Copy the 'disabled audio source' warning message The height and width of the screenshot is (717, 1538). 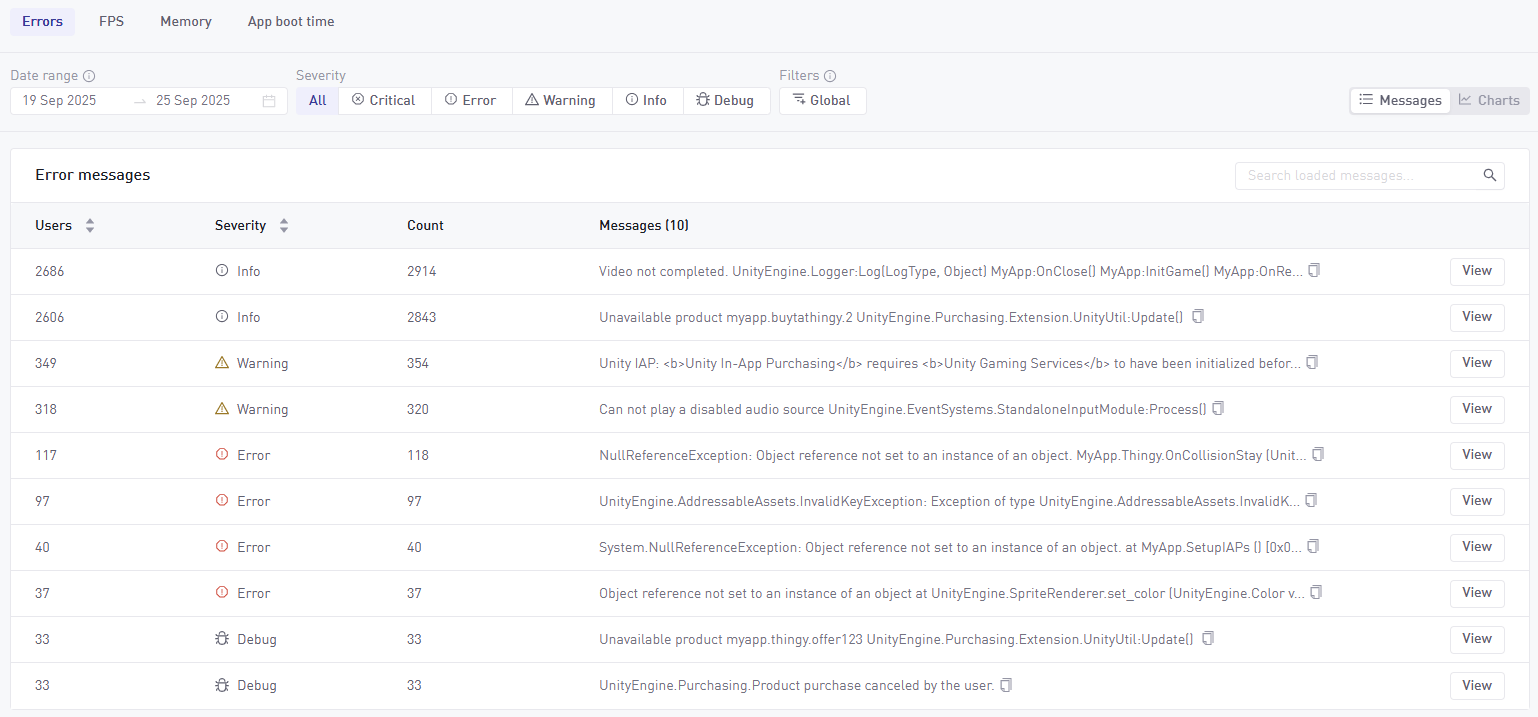(x=1218, y=409)
